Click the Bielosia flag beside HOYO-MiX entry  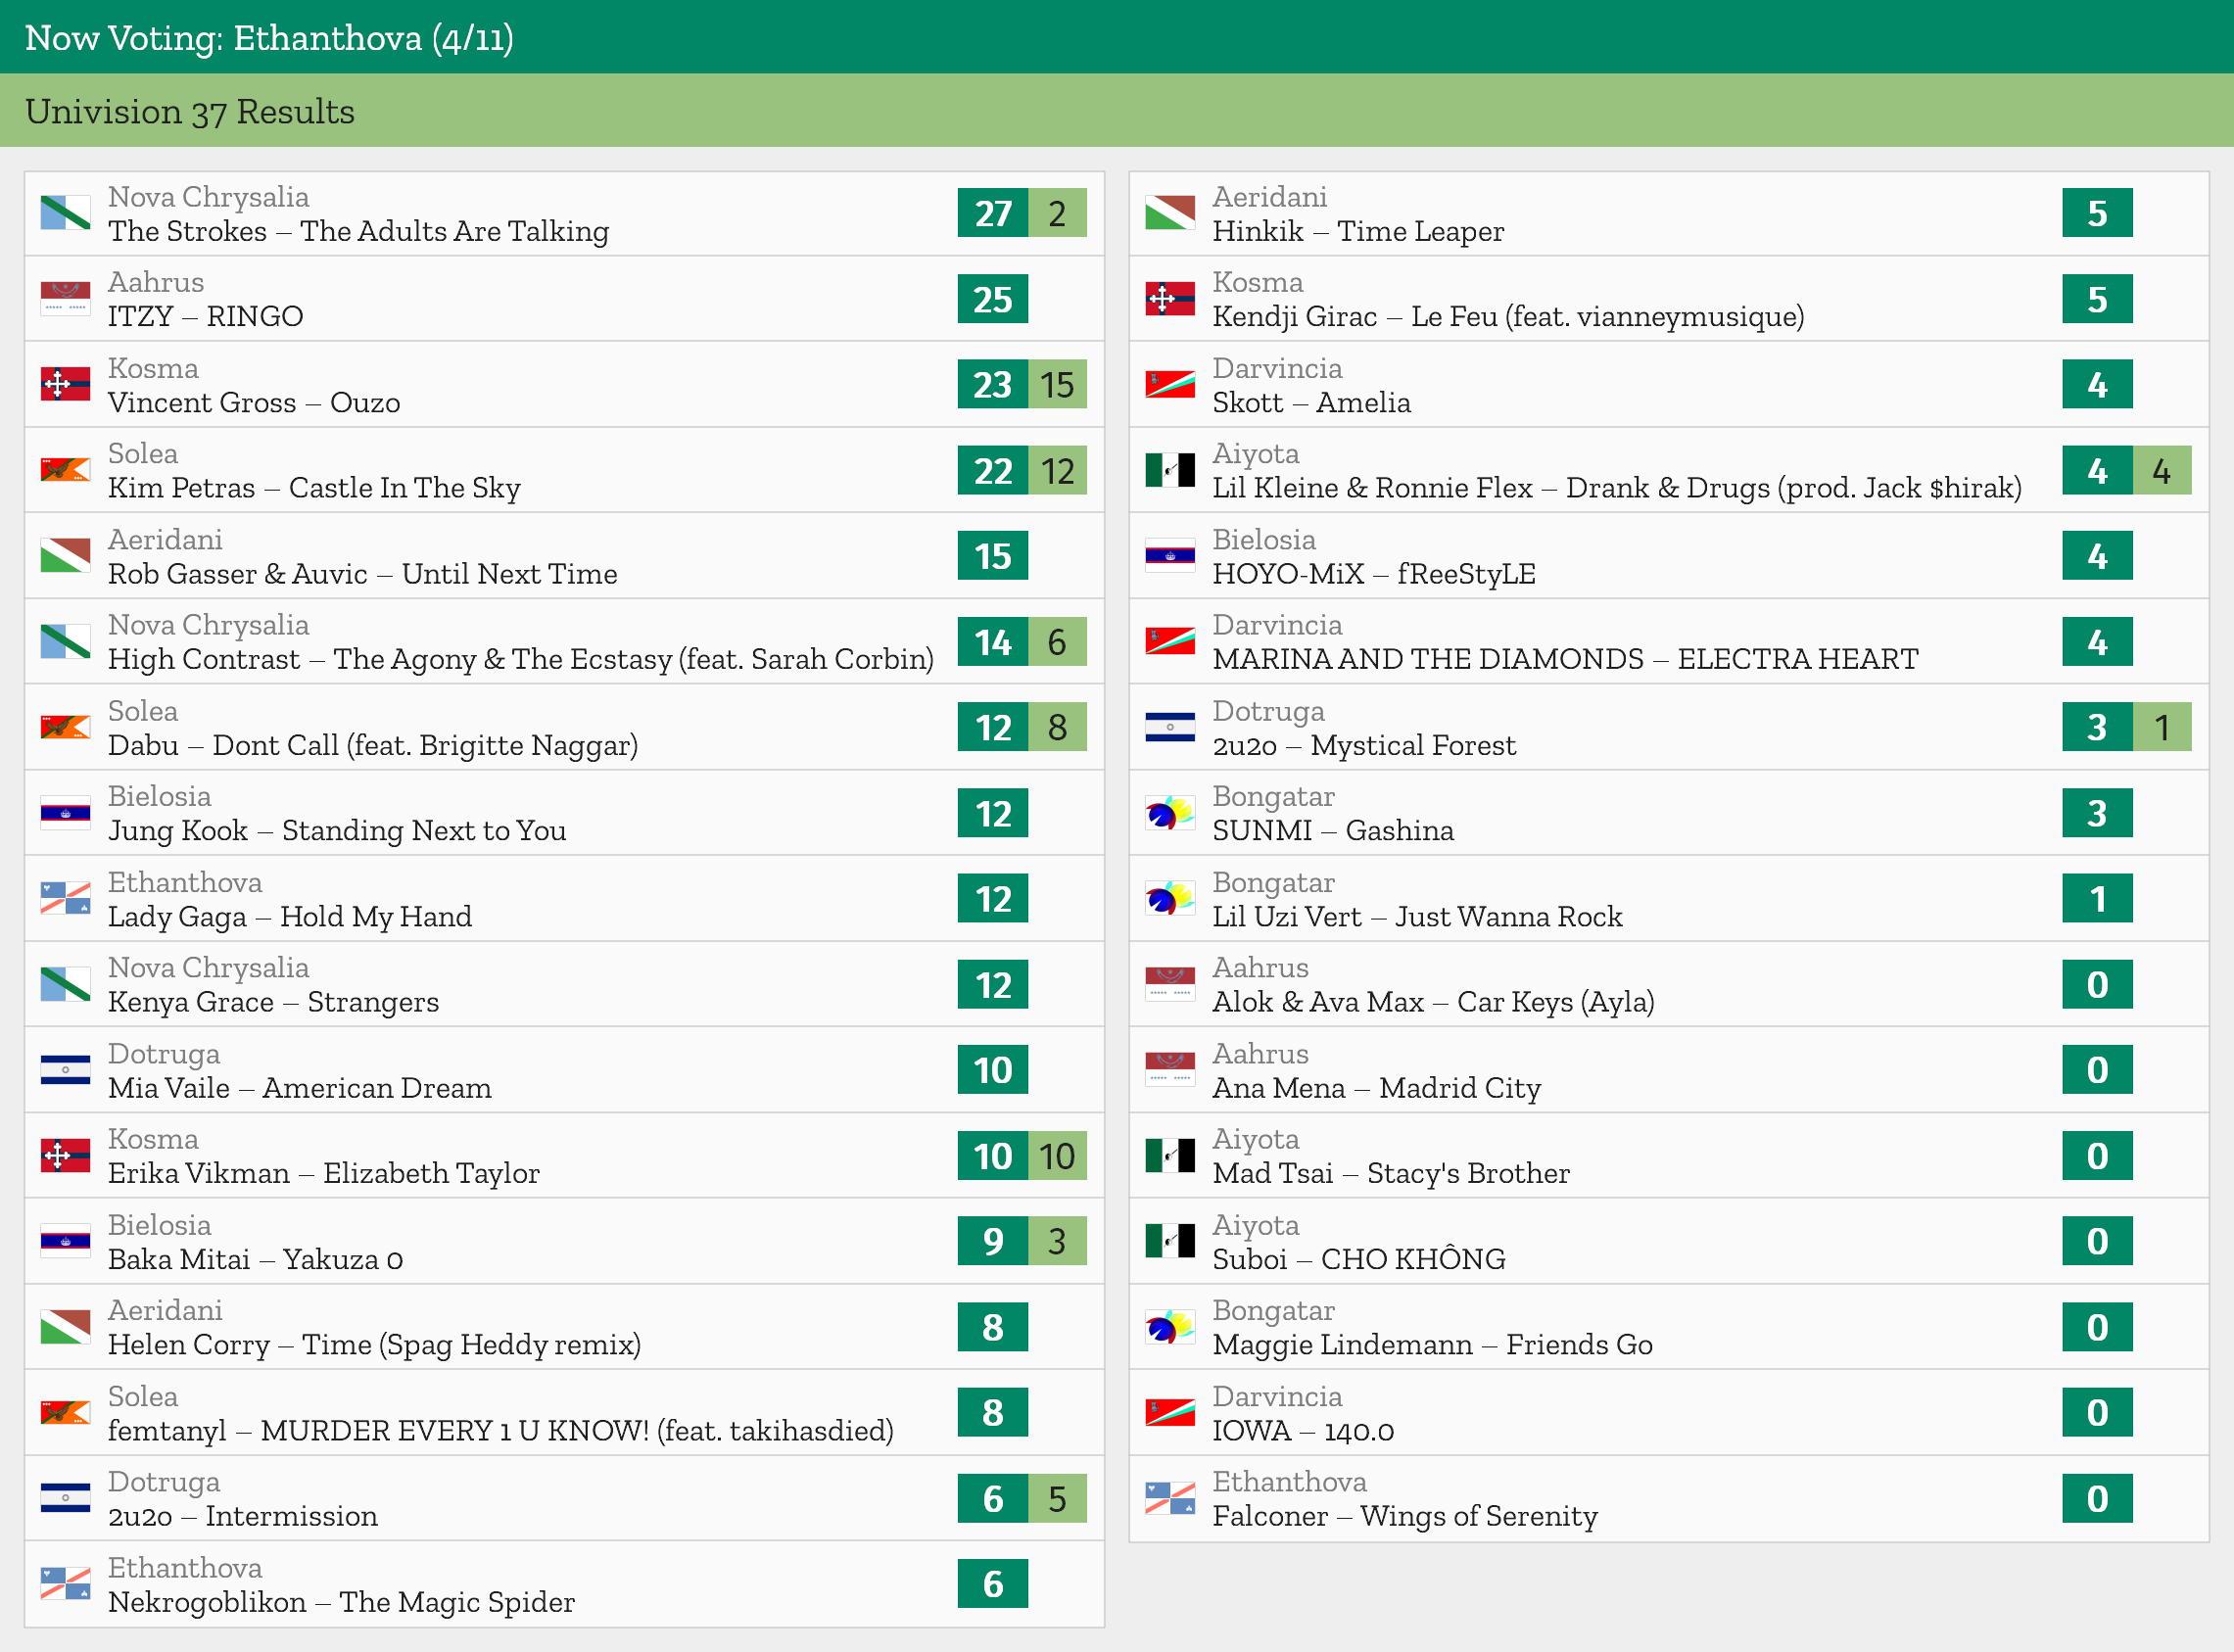click(1170, 556)
